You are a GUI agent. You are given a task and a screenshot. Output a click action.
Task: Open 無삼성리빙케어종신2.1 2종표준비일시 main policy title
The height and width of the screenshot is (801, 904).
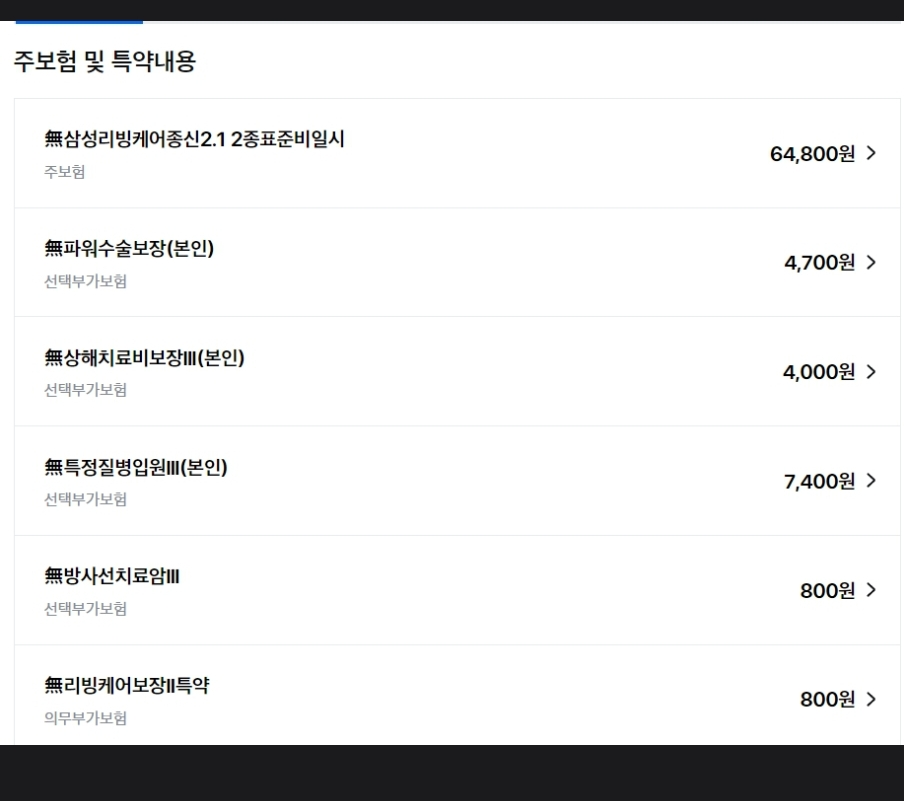pos(195,139)
